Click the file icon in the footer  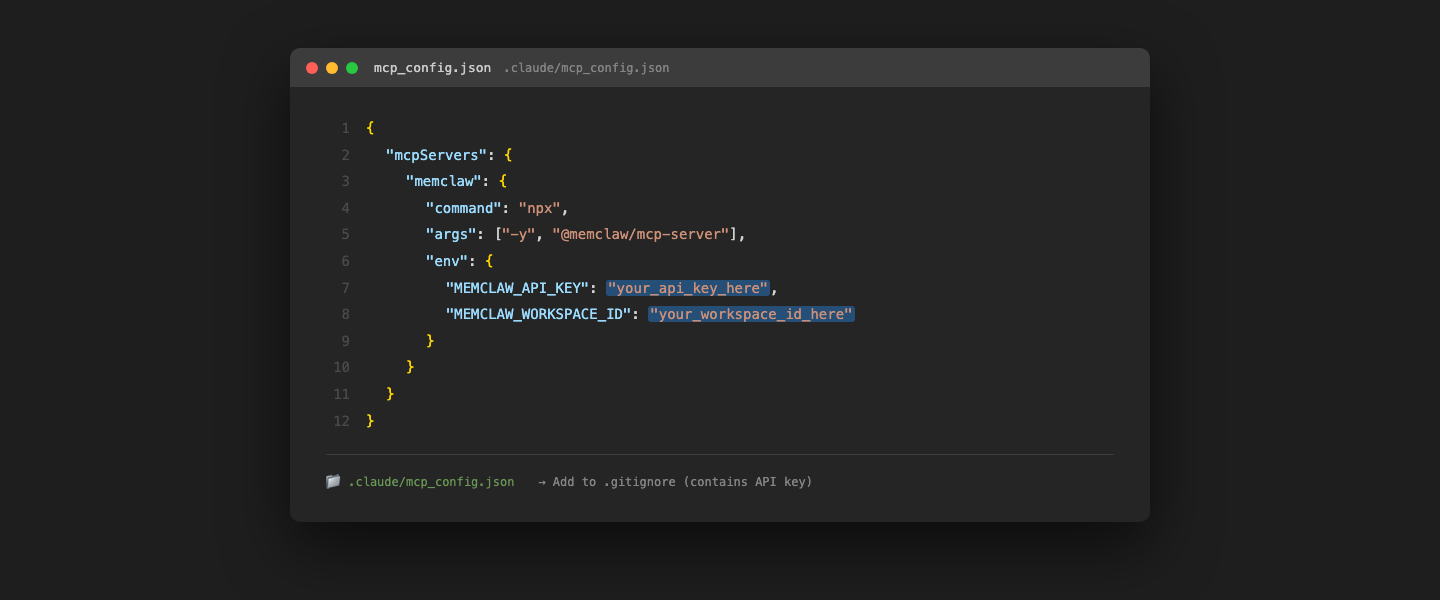point(333,481)
